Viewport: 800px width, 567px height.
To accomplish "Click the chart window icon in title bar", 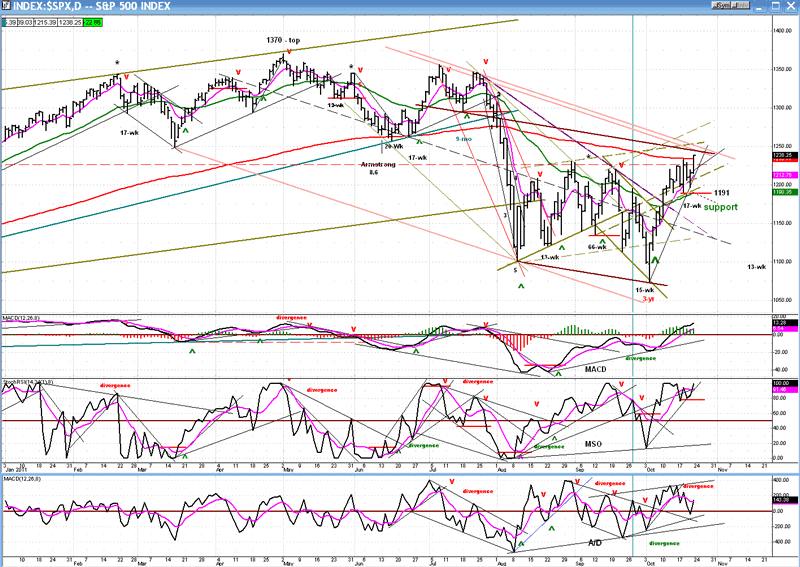I will (6, 5).
